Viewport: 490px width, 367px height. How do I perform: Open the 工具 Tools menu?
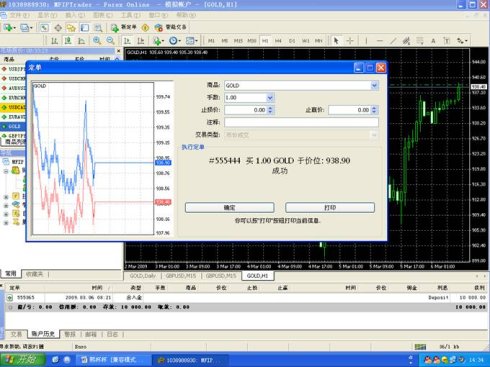pos(130,15)
